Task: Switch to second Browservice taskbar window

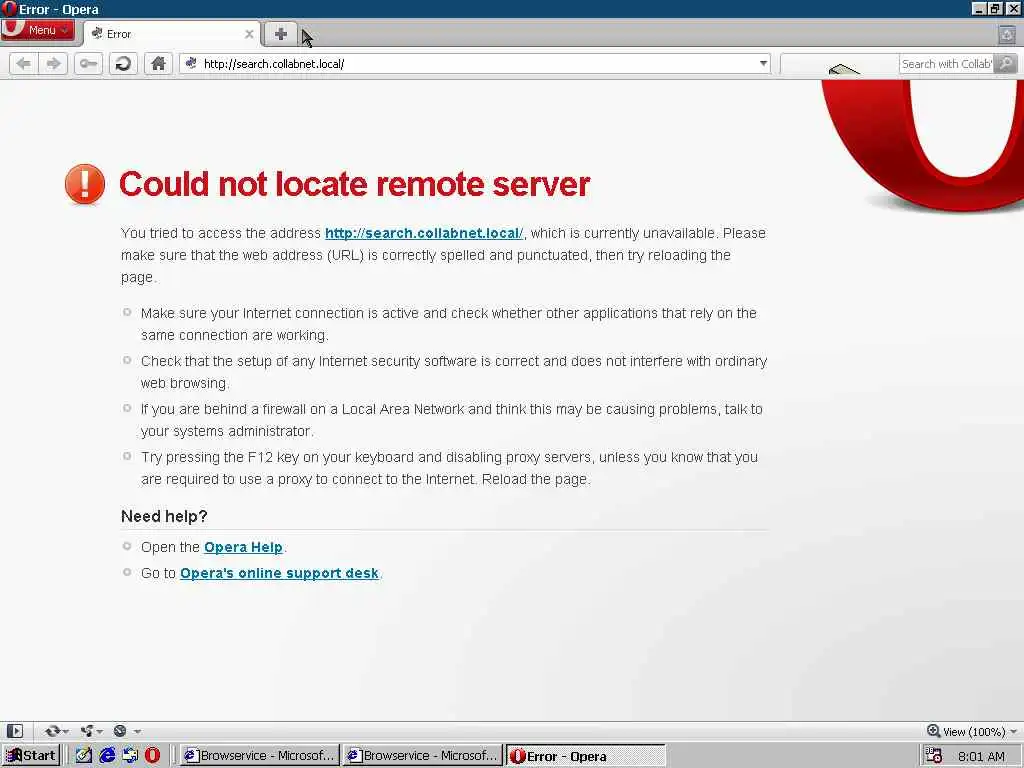Action: 423,756
